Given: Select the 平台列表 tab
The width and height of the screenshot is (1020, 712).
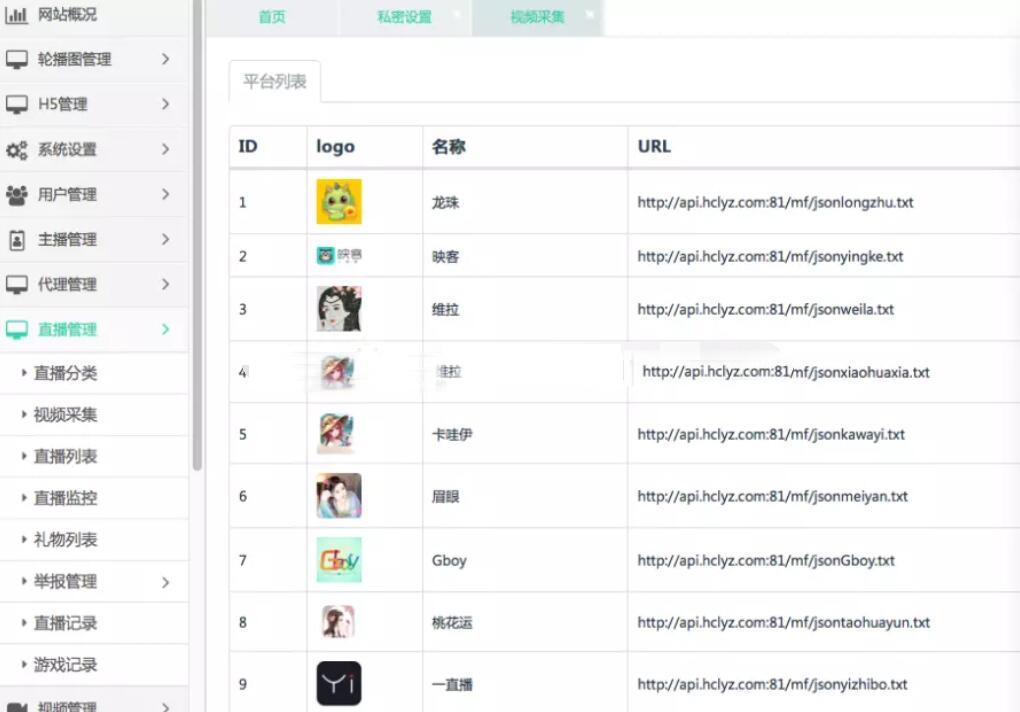Looking at the screenshot, I should click(275, 82).
